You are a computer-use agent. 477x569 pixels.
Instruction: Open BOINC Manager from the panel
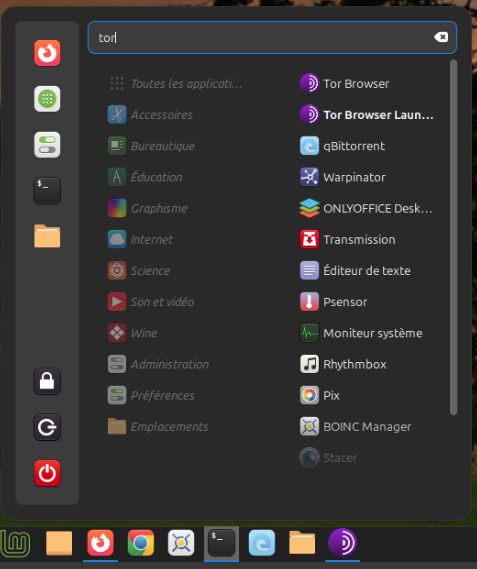[x=181, y=543]
